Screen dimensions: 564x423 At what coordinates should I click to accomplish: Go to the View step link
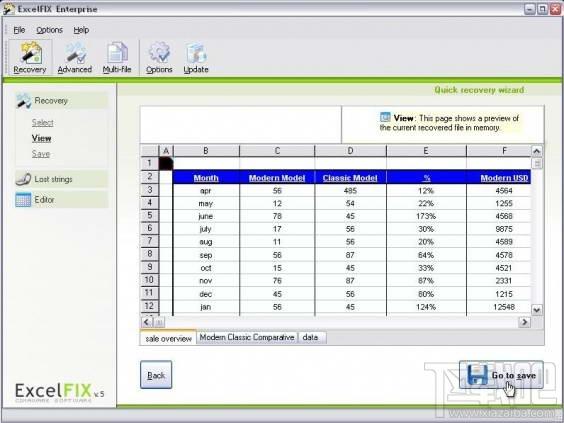point(41,138)
